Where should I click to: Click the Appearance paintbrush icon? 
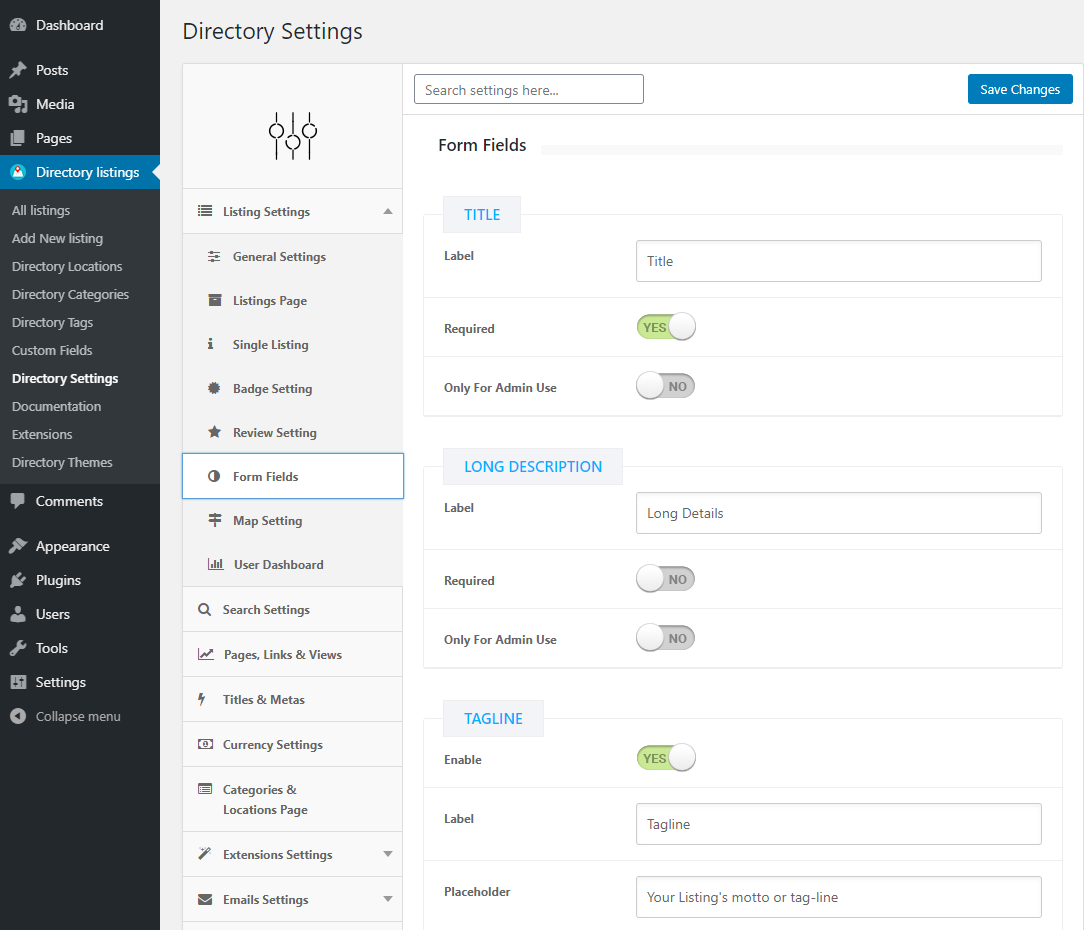18,546
